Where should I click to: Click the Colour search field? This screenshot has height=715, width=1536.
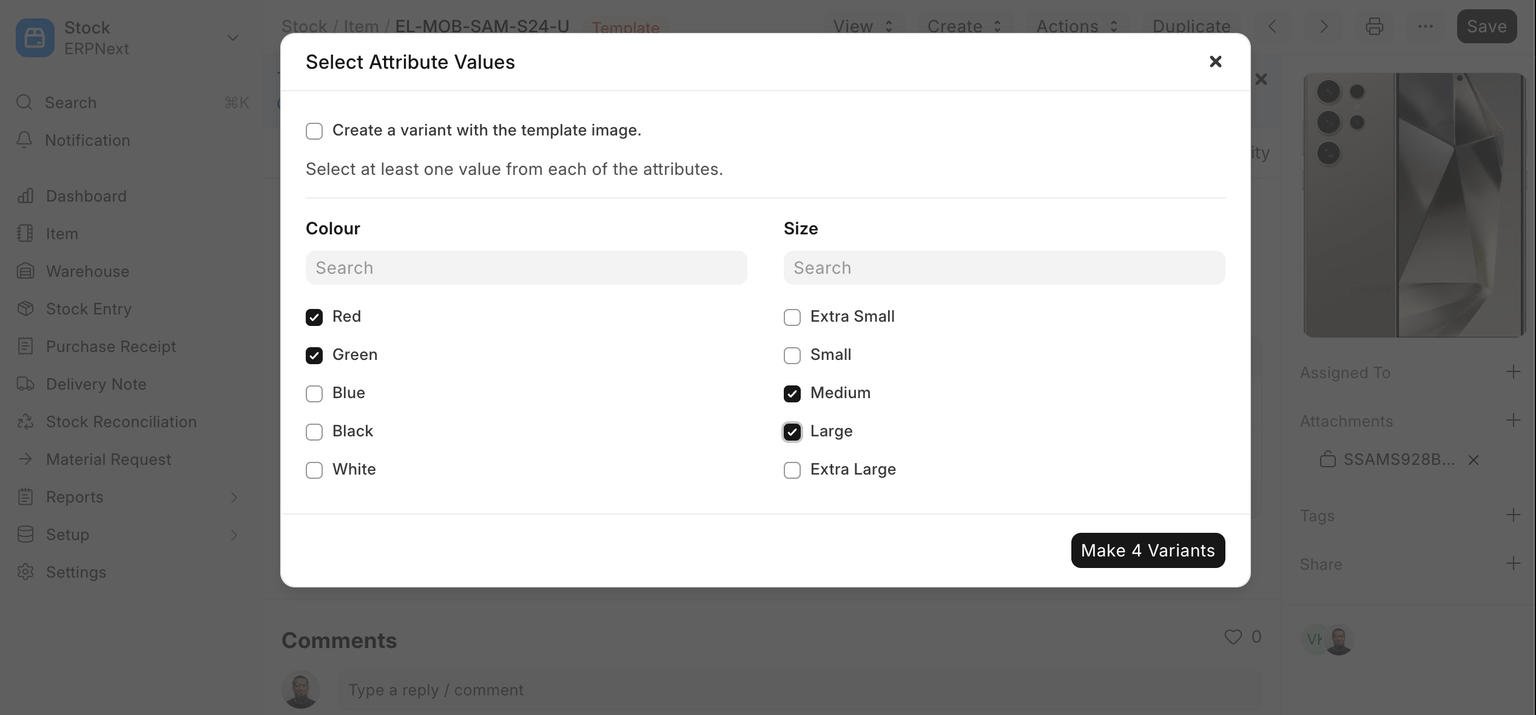point(526,268)
